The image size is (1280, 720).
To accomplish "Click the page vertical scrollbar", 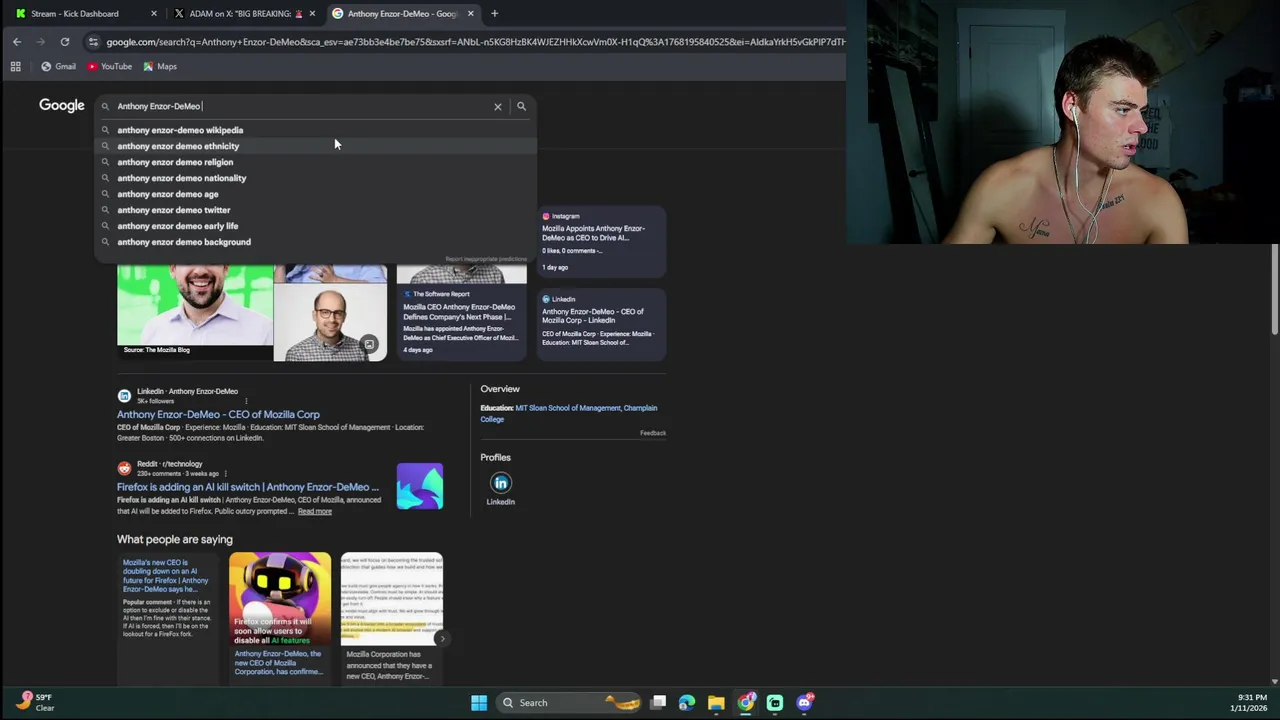I will [x=1274, y=290].
